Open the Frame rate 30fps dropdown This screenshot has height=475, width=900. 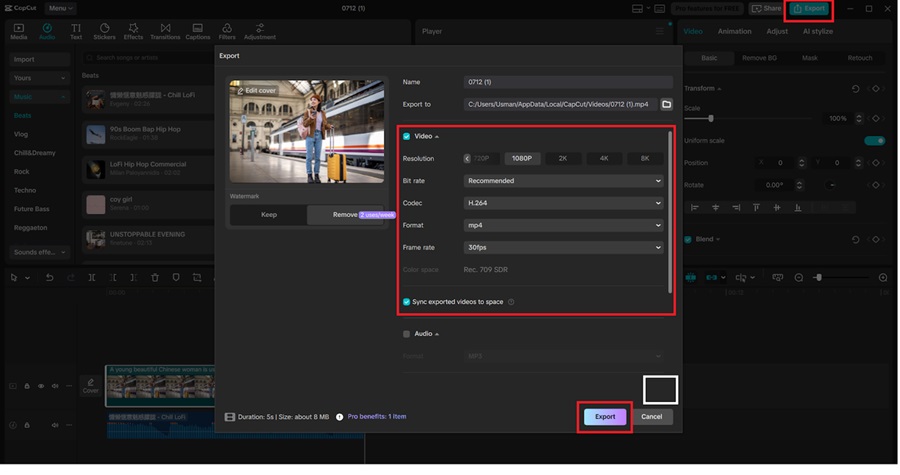pyautogui.click(x=564, y=248)
